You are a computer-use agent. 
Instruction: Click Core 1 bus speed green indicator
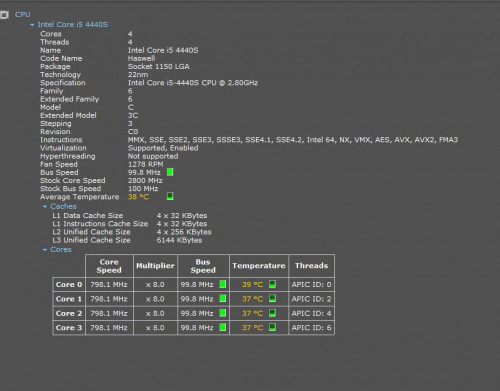(223, 298)
